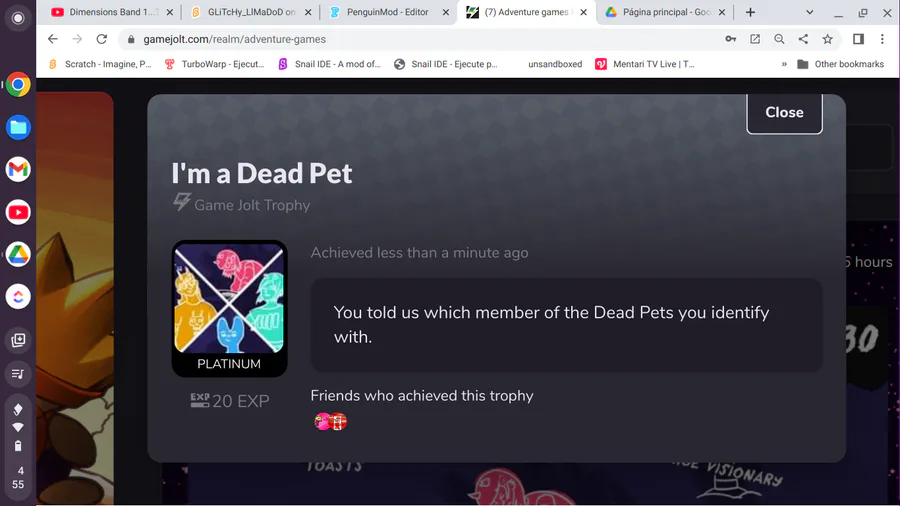Share this page using the share icon
The width and height of the screenshot is (900, 506).
803,39
